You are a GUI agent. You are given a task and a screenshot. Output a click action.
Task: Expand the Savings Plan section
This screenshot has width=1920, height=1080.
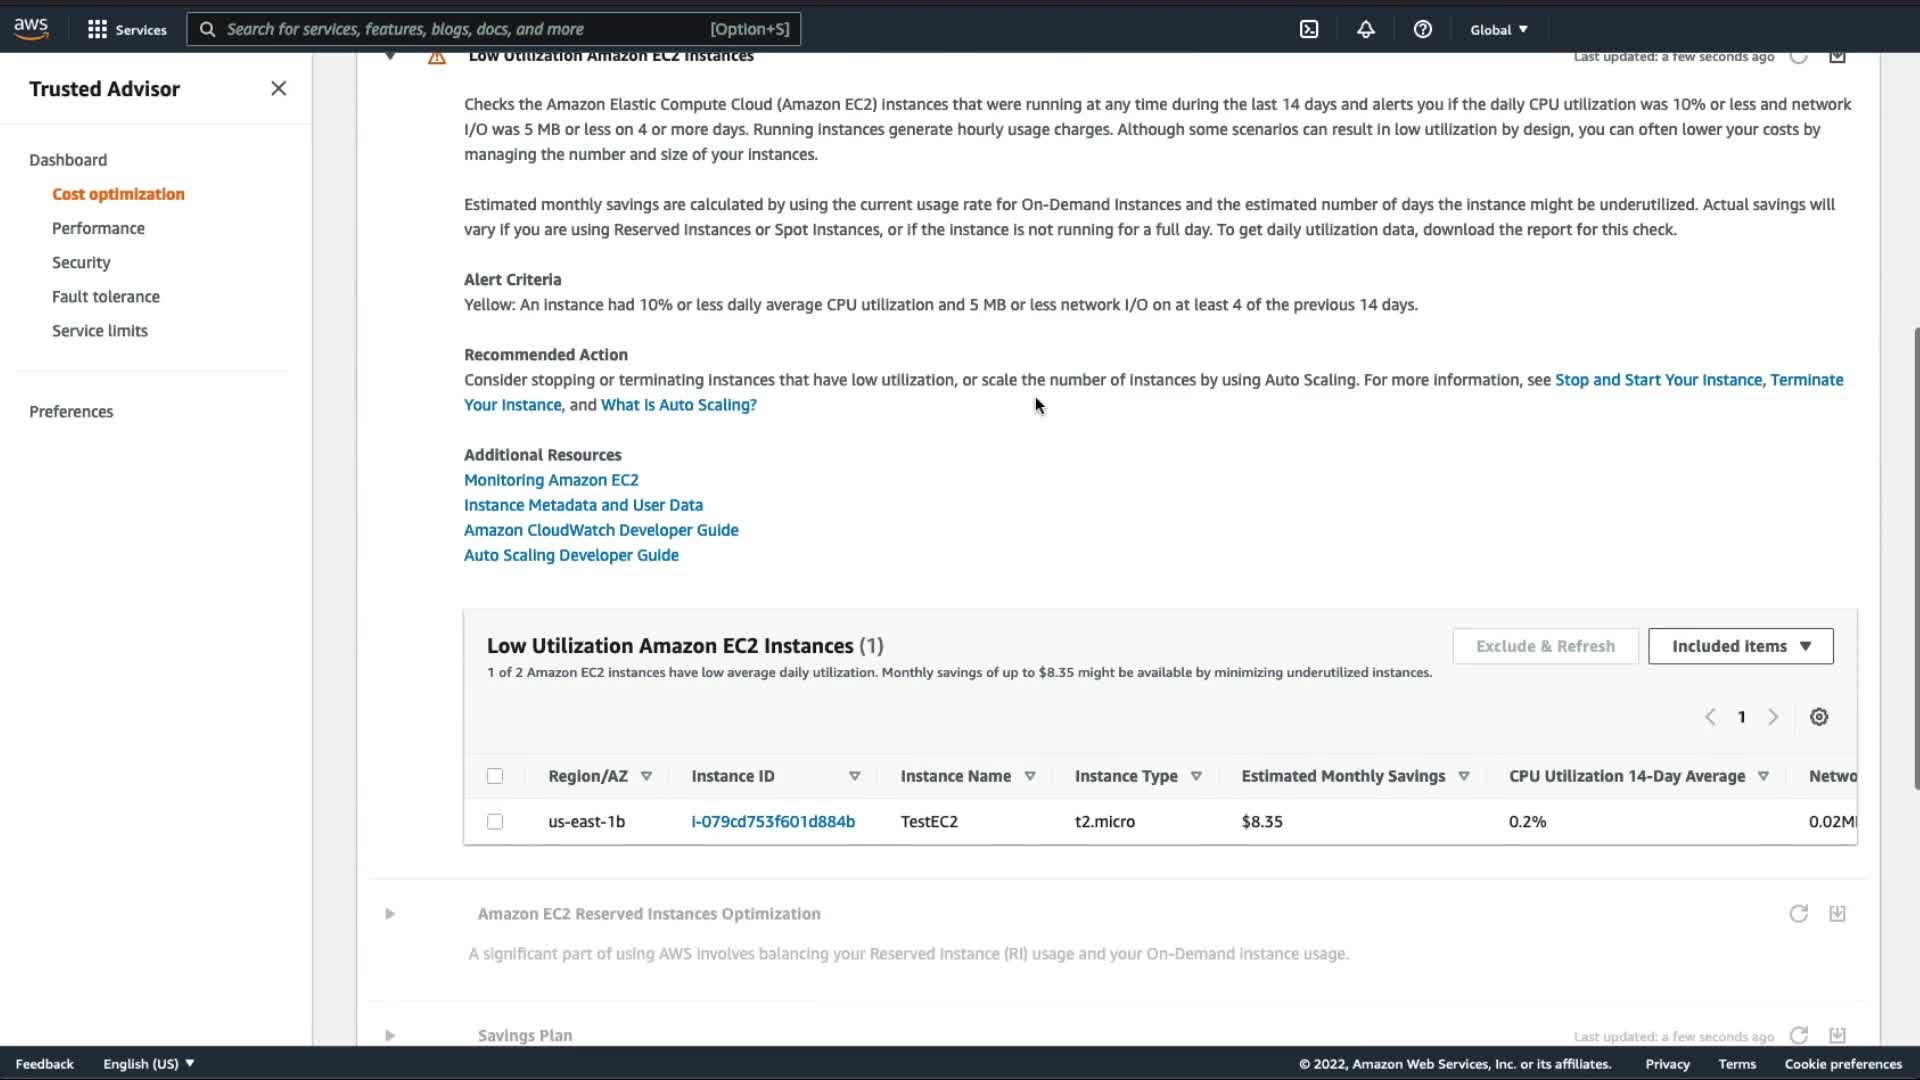[x=390, y=1035]
